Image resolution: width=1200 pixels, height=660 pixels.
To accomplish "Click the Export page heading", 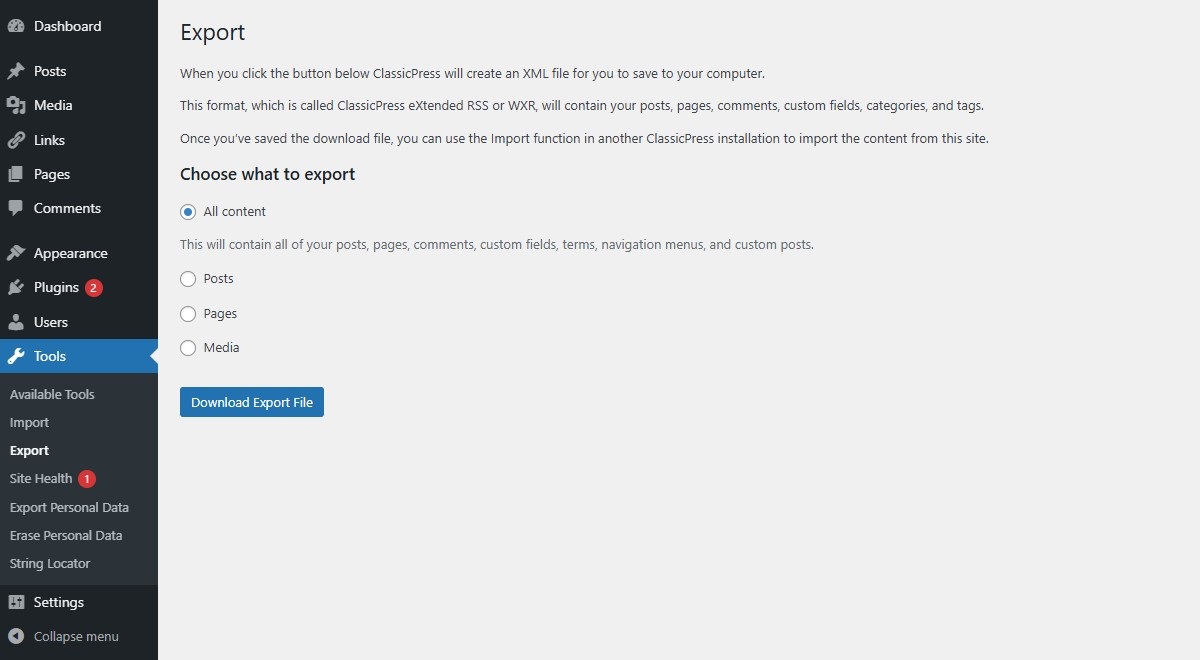I will click(x=213, y=32).
